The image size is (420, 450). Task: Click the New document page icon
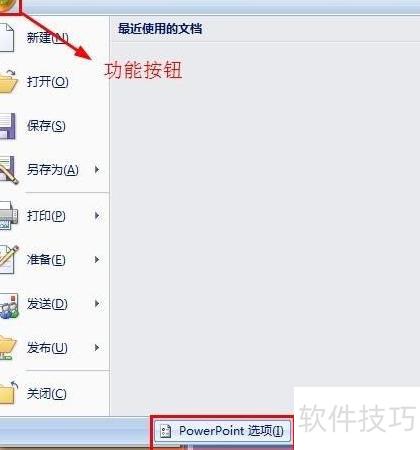click(x=7, y=37)
